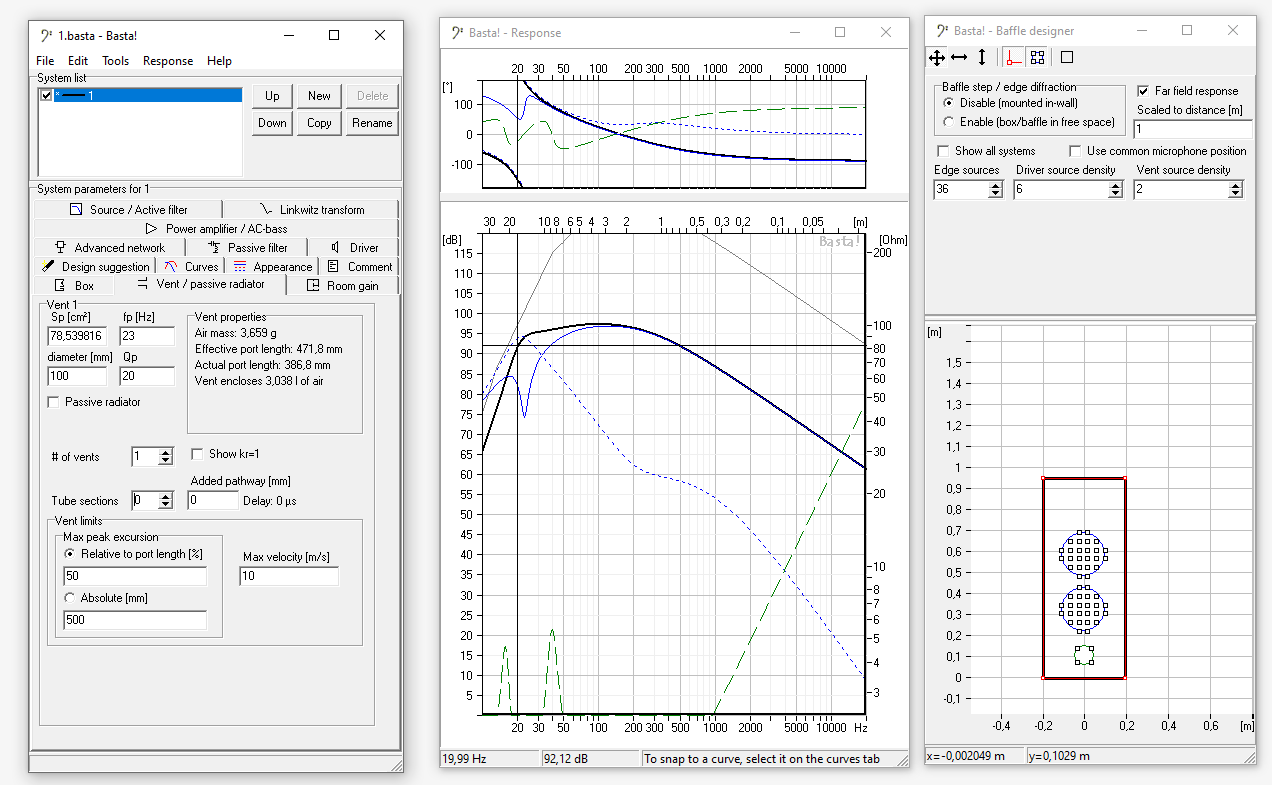The width and height of the screenshot is (1272, 785).
Task: Click the Sp [cm²] input field
Action: click(77, 335)
